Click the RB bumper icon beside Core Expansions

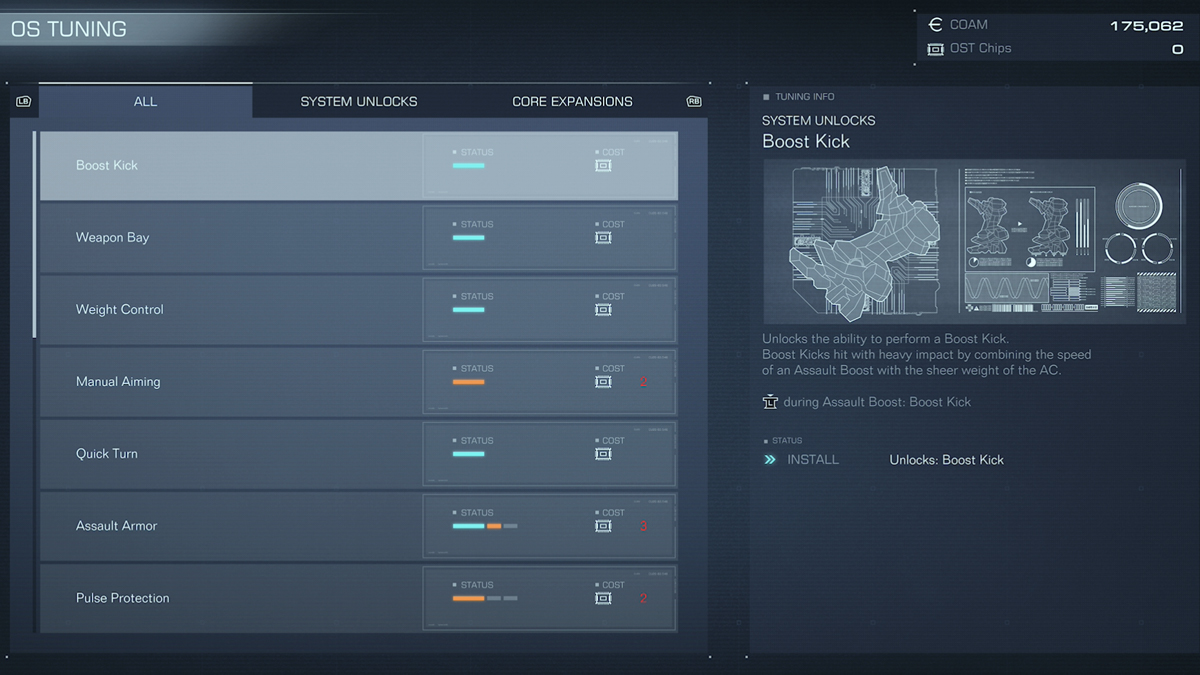(694, 101)
